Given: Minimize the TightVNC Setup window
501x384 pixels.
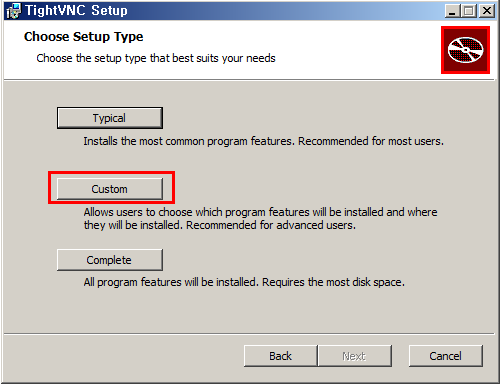Looking at the screenshot, I should pos(453,11).
